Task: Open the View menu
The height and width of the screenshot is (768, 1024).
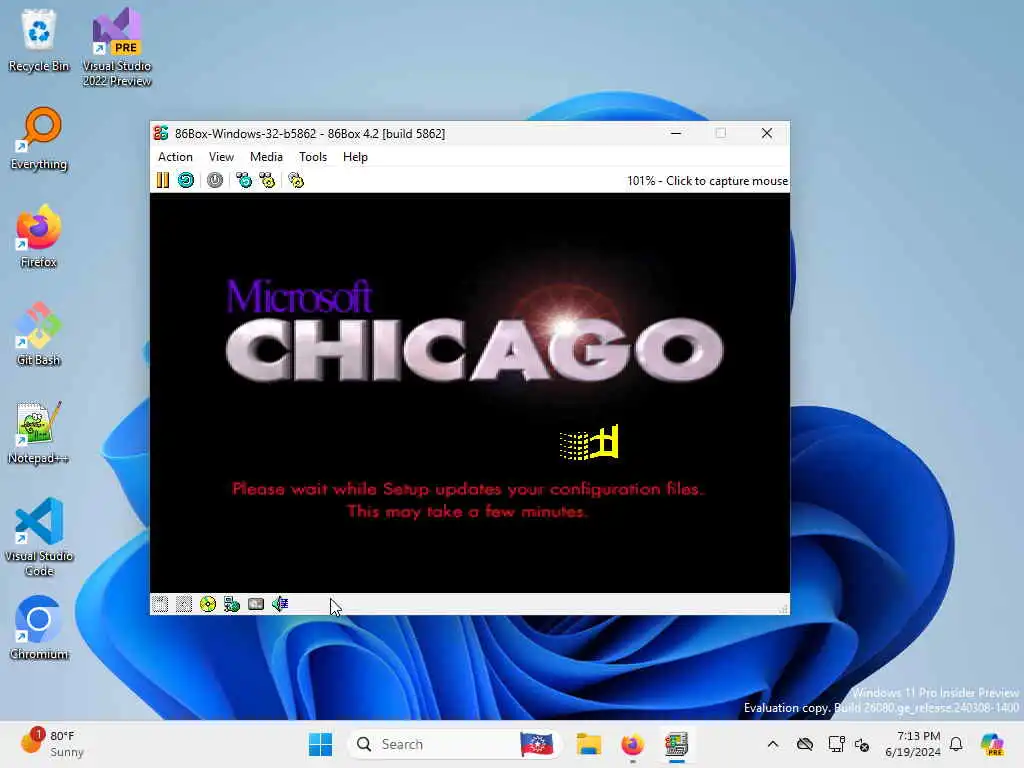Action: coord(221,157)
